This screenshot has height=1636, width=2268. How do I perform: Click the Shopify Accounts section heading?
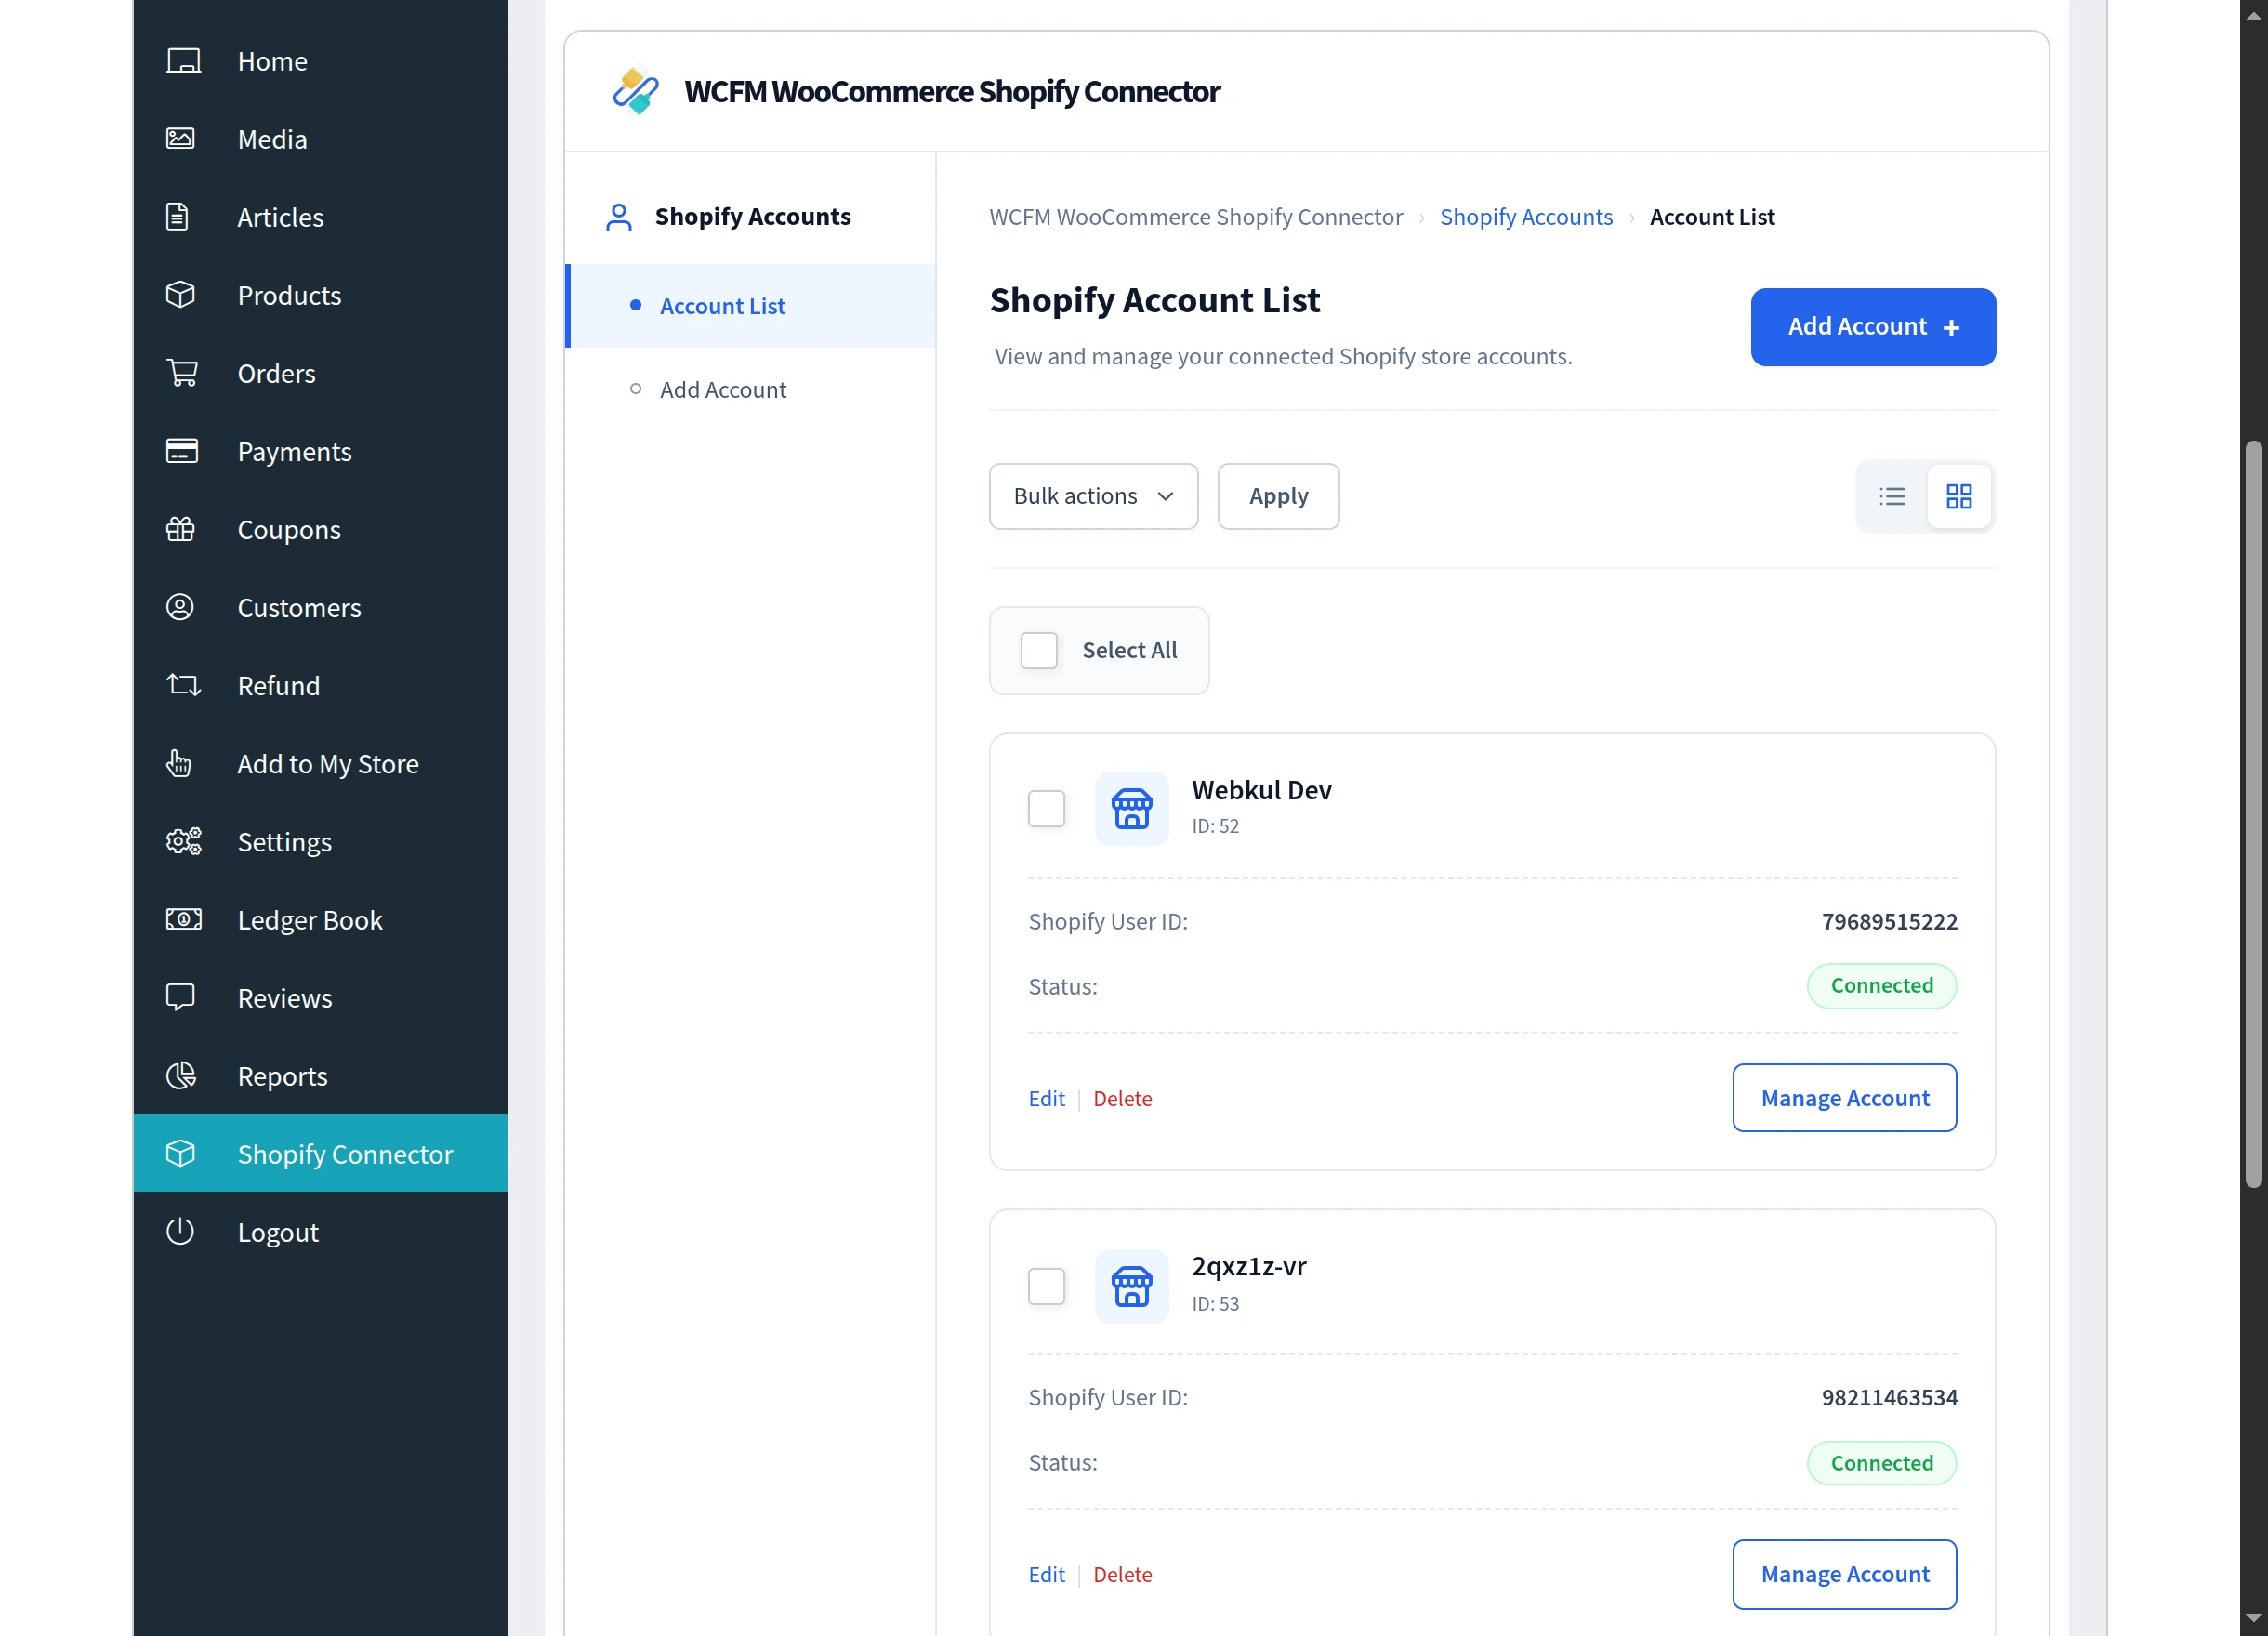tap(753, 217)
